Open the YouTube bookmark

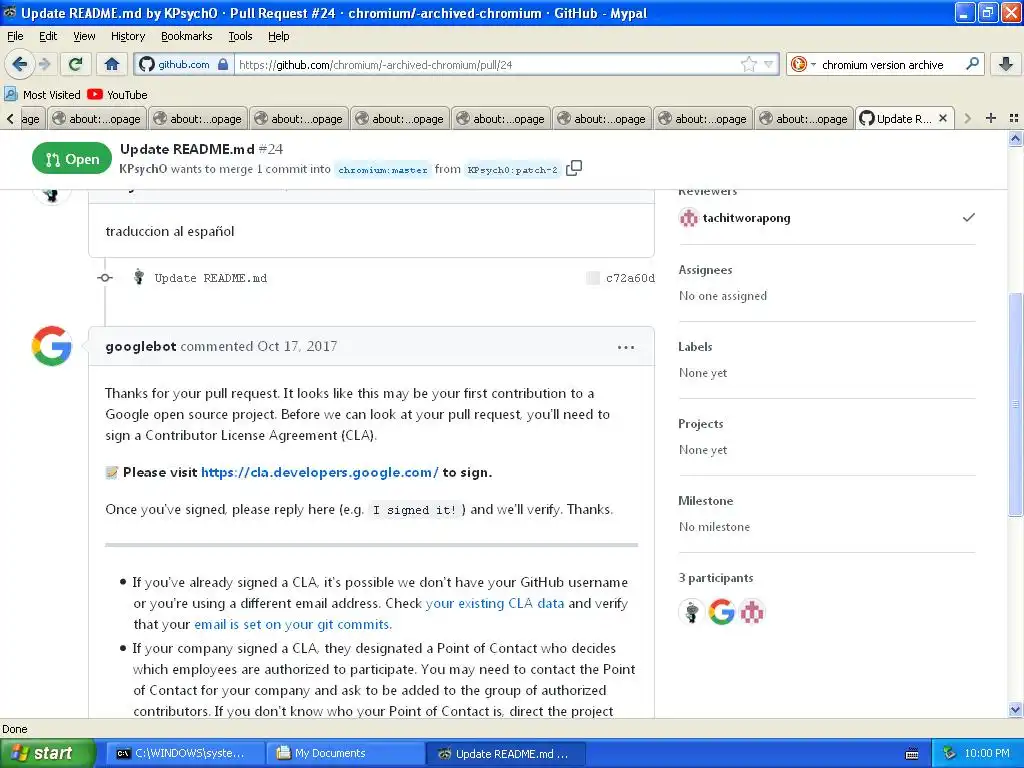point(118,95)
